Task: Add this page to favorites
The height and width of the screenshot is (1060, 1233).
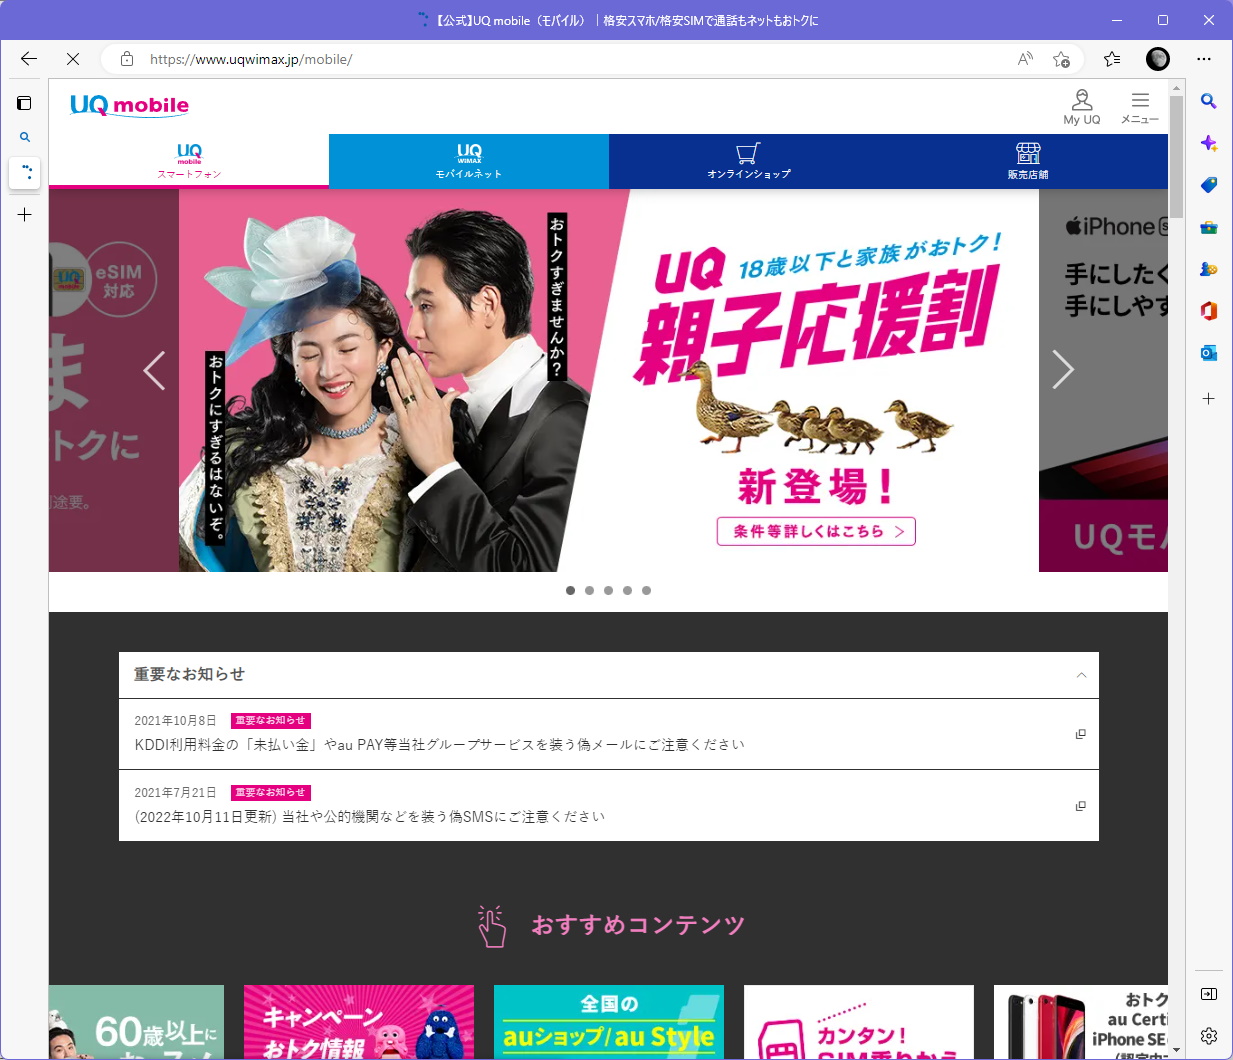Action: pos(1062,59)
